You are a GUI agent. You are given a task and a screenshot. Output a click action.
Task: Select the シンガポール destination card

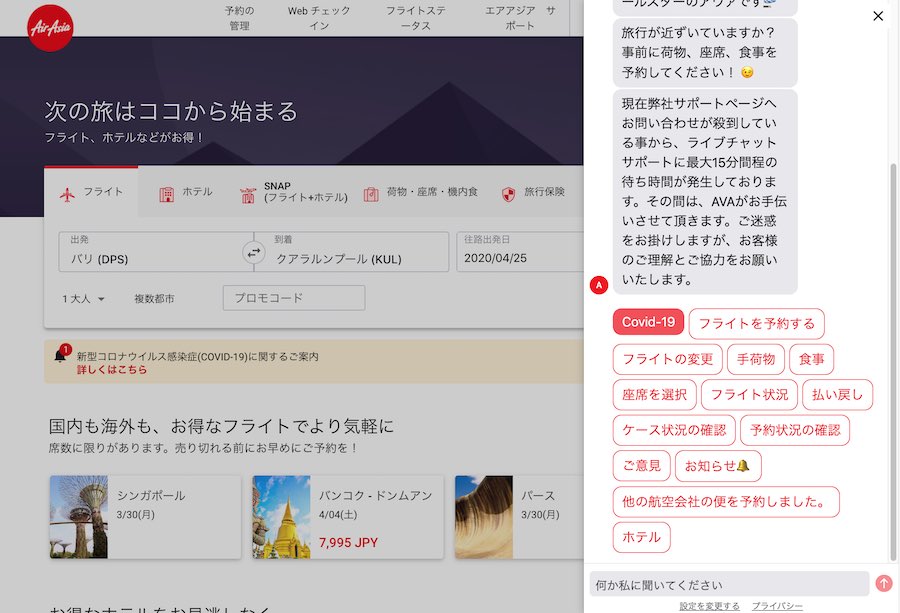point(145,517)
